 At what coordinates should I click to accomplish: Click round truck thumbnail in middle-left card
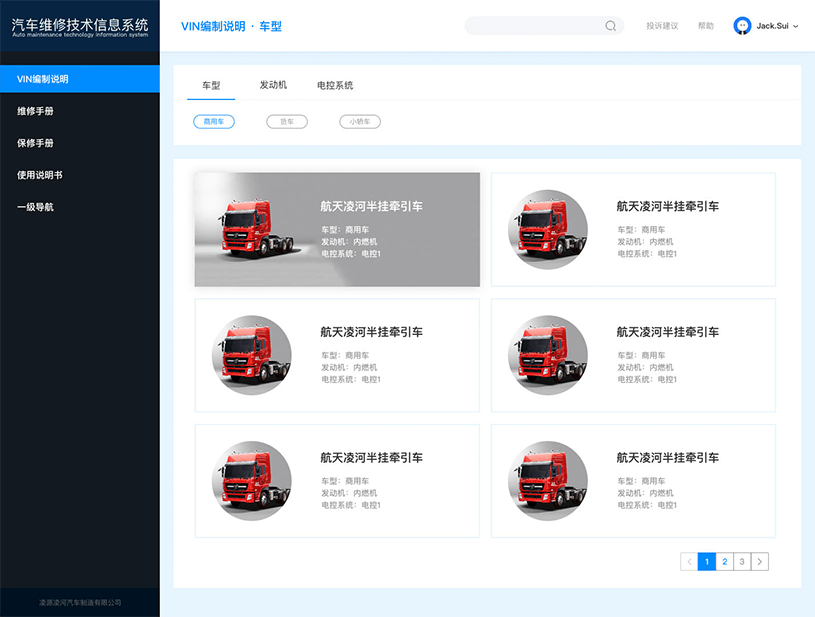[252, 355]
